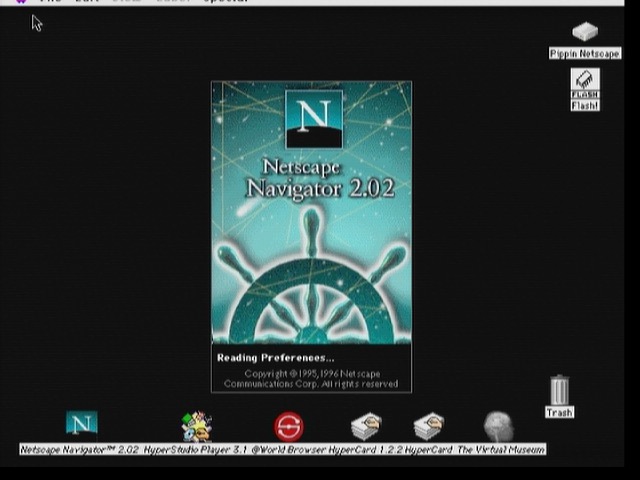Select the Netscape Navigator 2.02 desktop icon
This screenshot has width=640, height=480.
pyautogui.click(x=82, y=423)
